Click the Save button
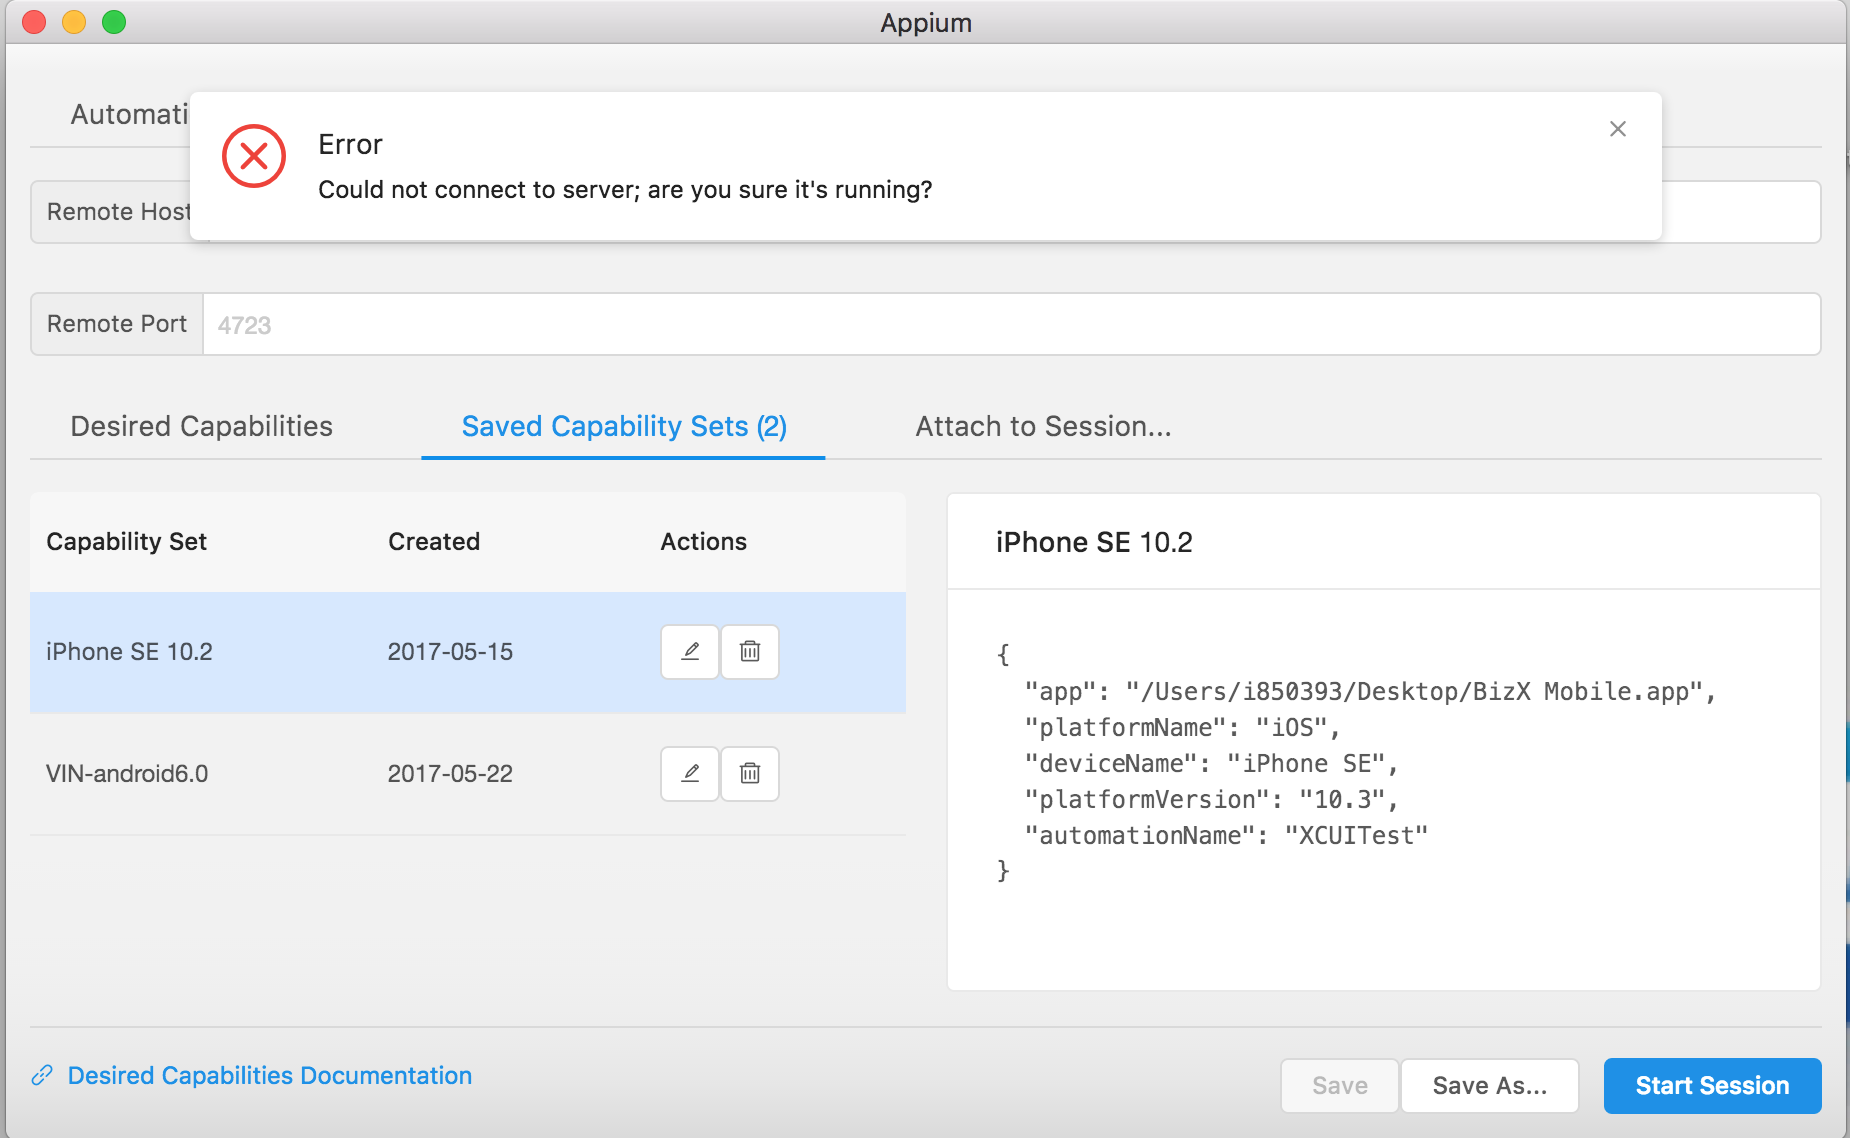The image size is (1850, 1138). [1340, 1086]
